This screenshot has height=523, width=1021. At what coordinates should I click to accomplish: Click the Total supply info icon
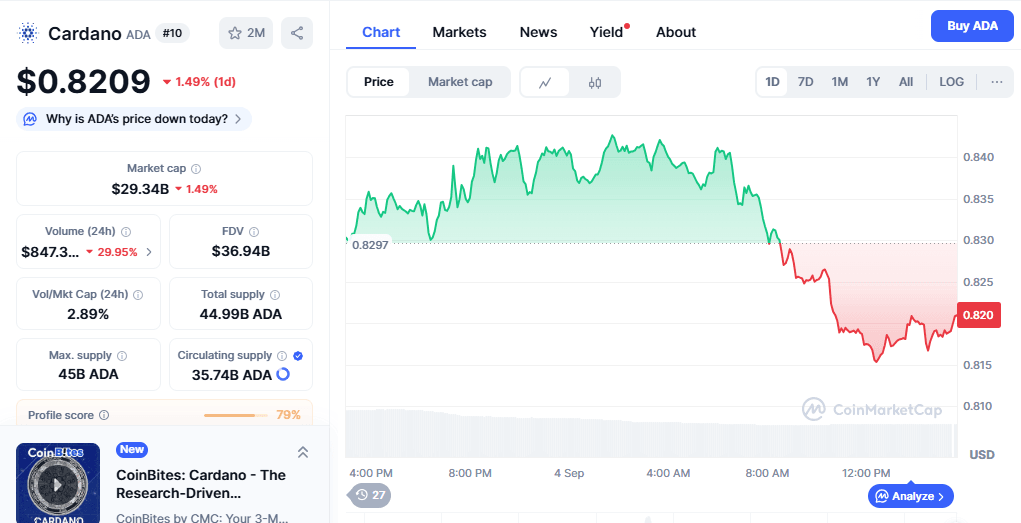coord(275,295)
